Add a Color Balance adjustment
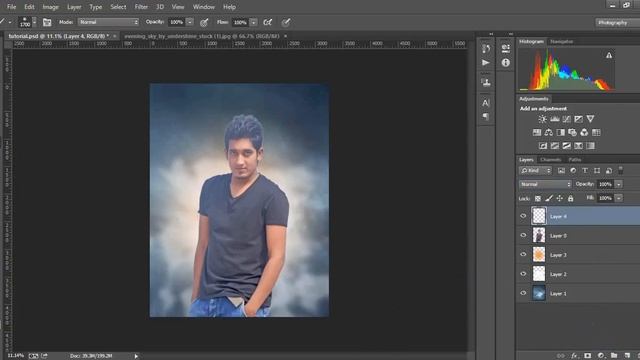 tap(549, 132)
